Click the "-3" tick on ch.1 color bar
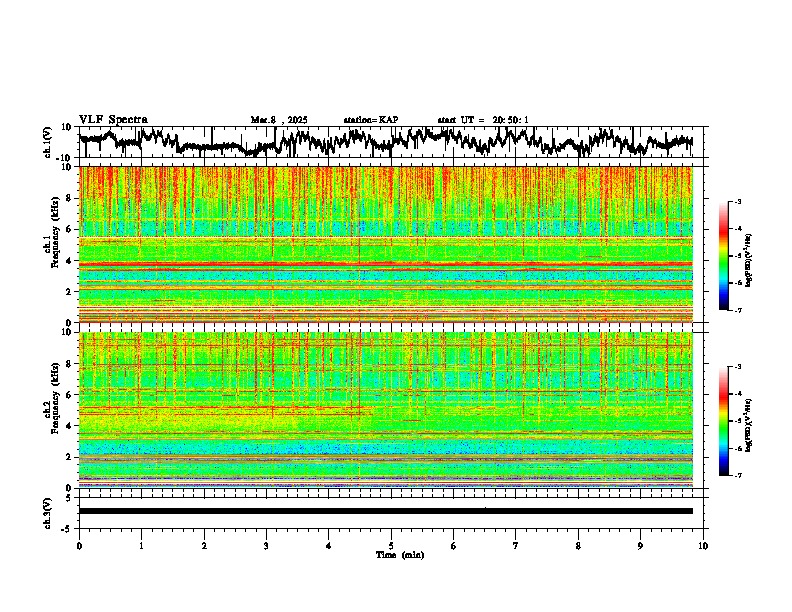 pos(737,202)
